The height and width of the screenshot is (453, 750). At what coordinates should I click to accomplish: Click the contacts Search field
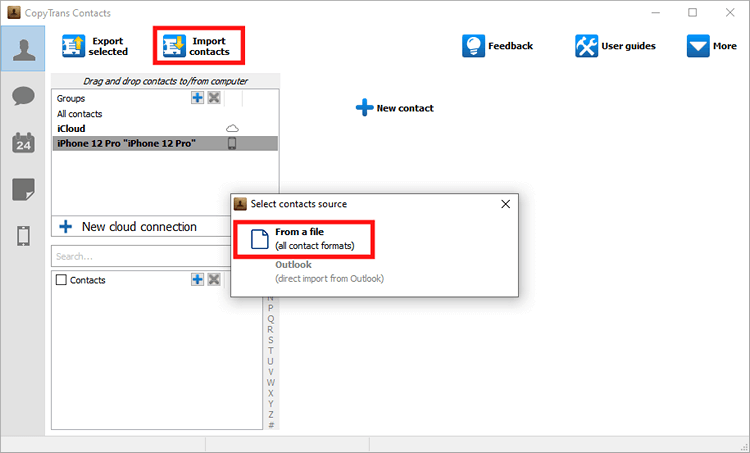[x=142, y=256]
